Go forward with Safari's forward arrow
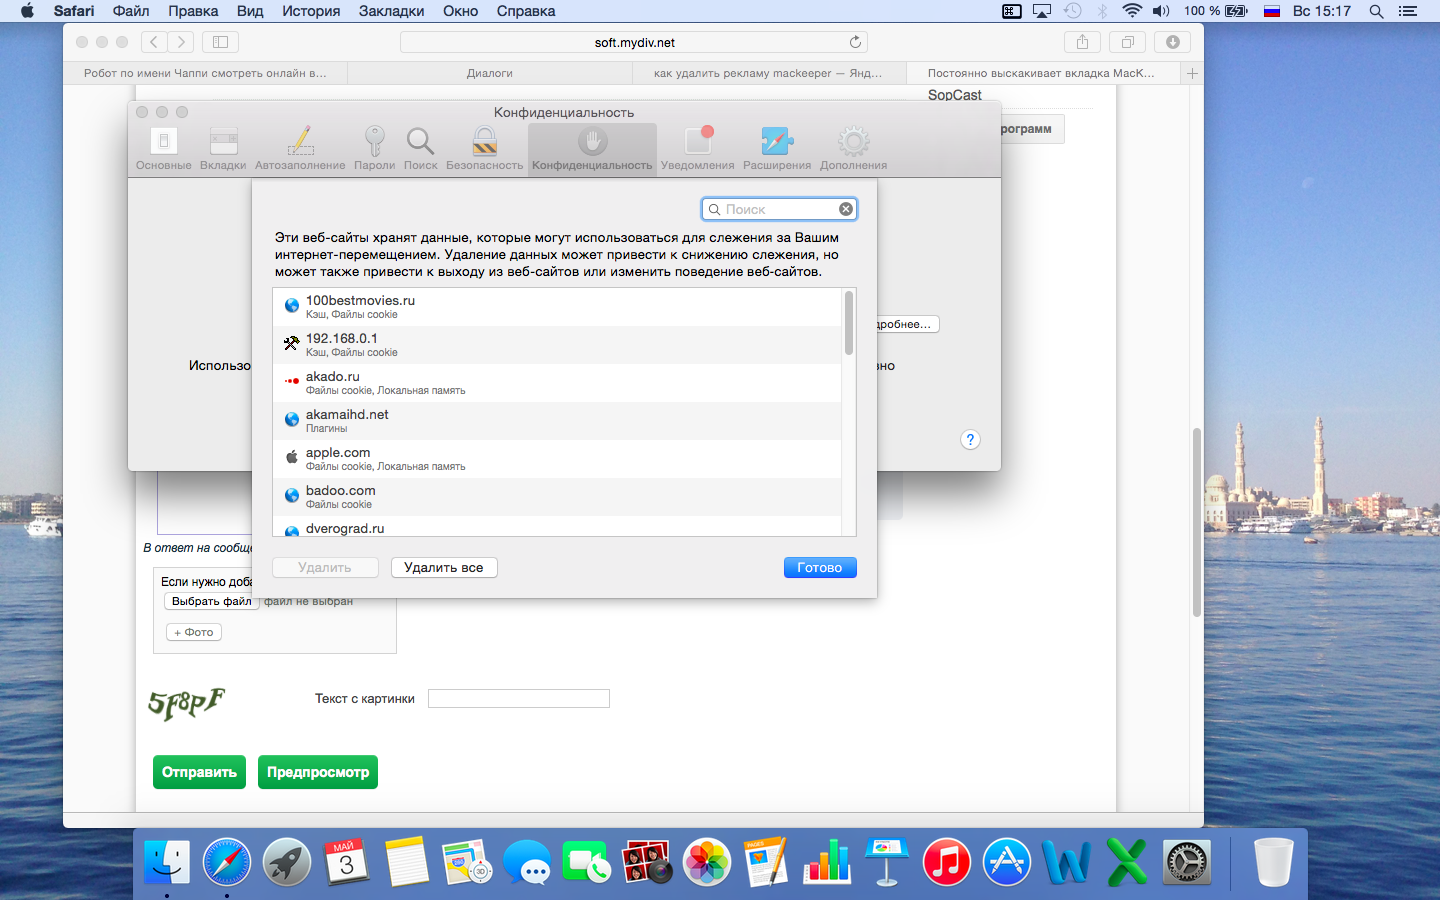Screen dimensions: 1440x900 (x=181, y=42)
